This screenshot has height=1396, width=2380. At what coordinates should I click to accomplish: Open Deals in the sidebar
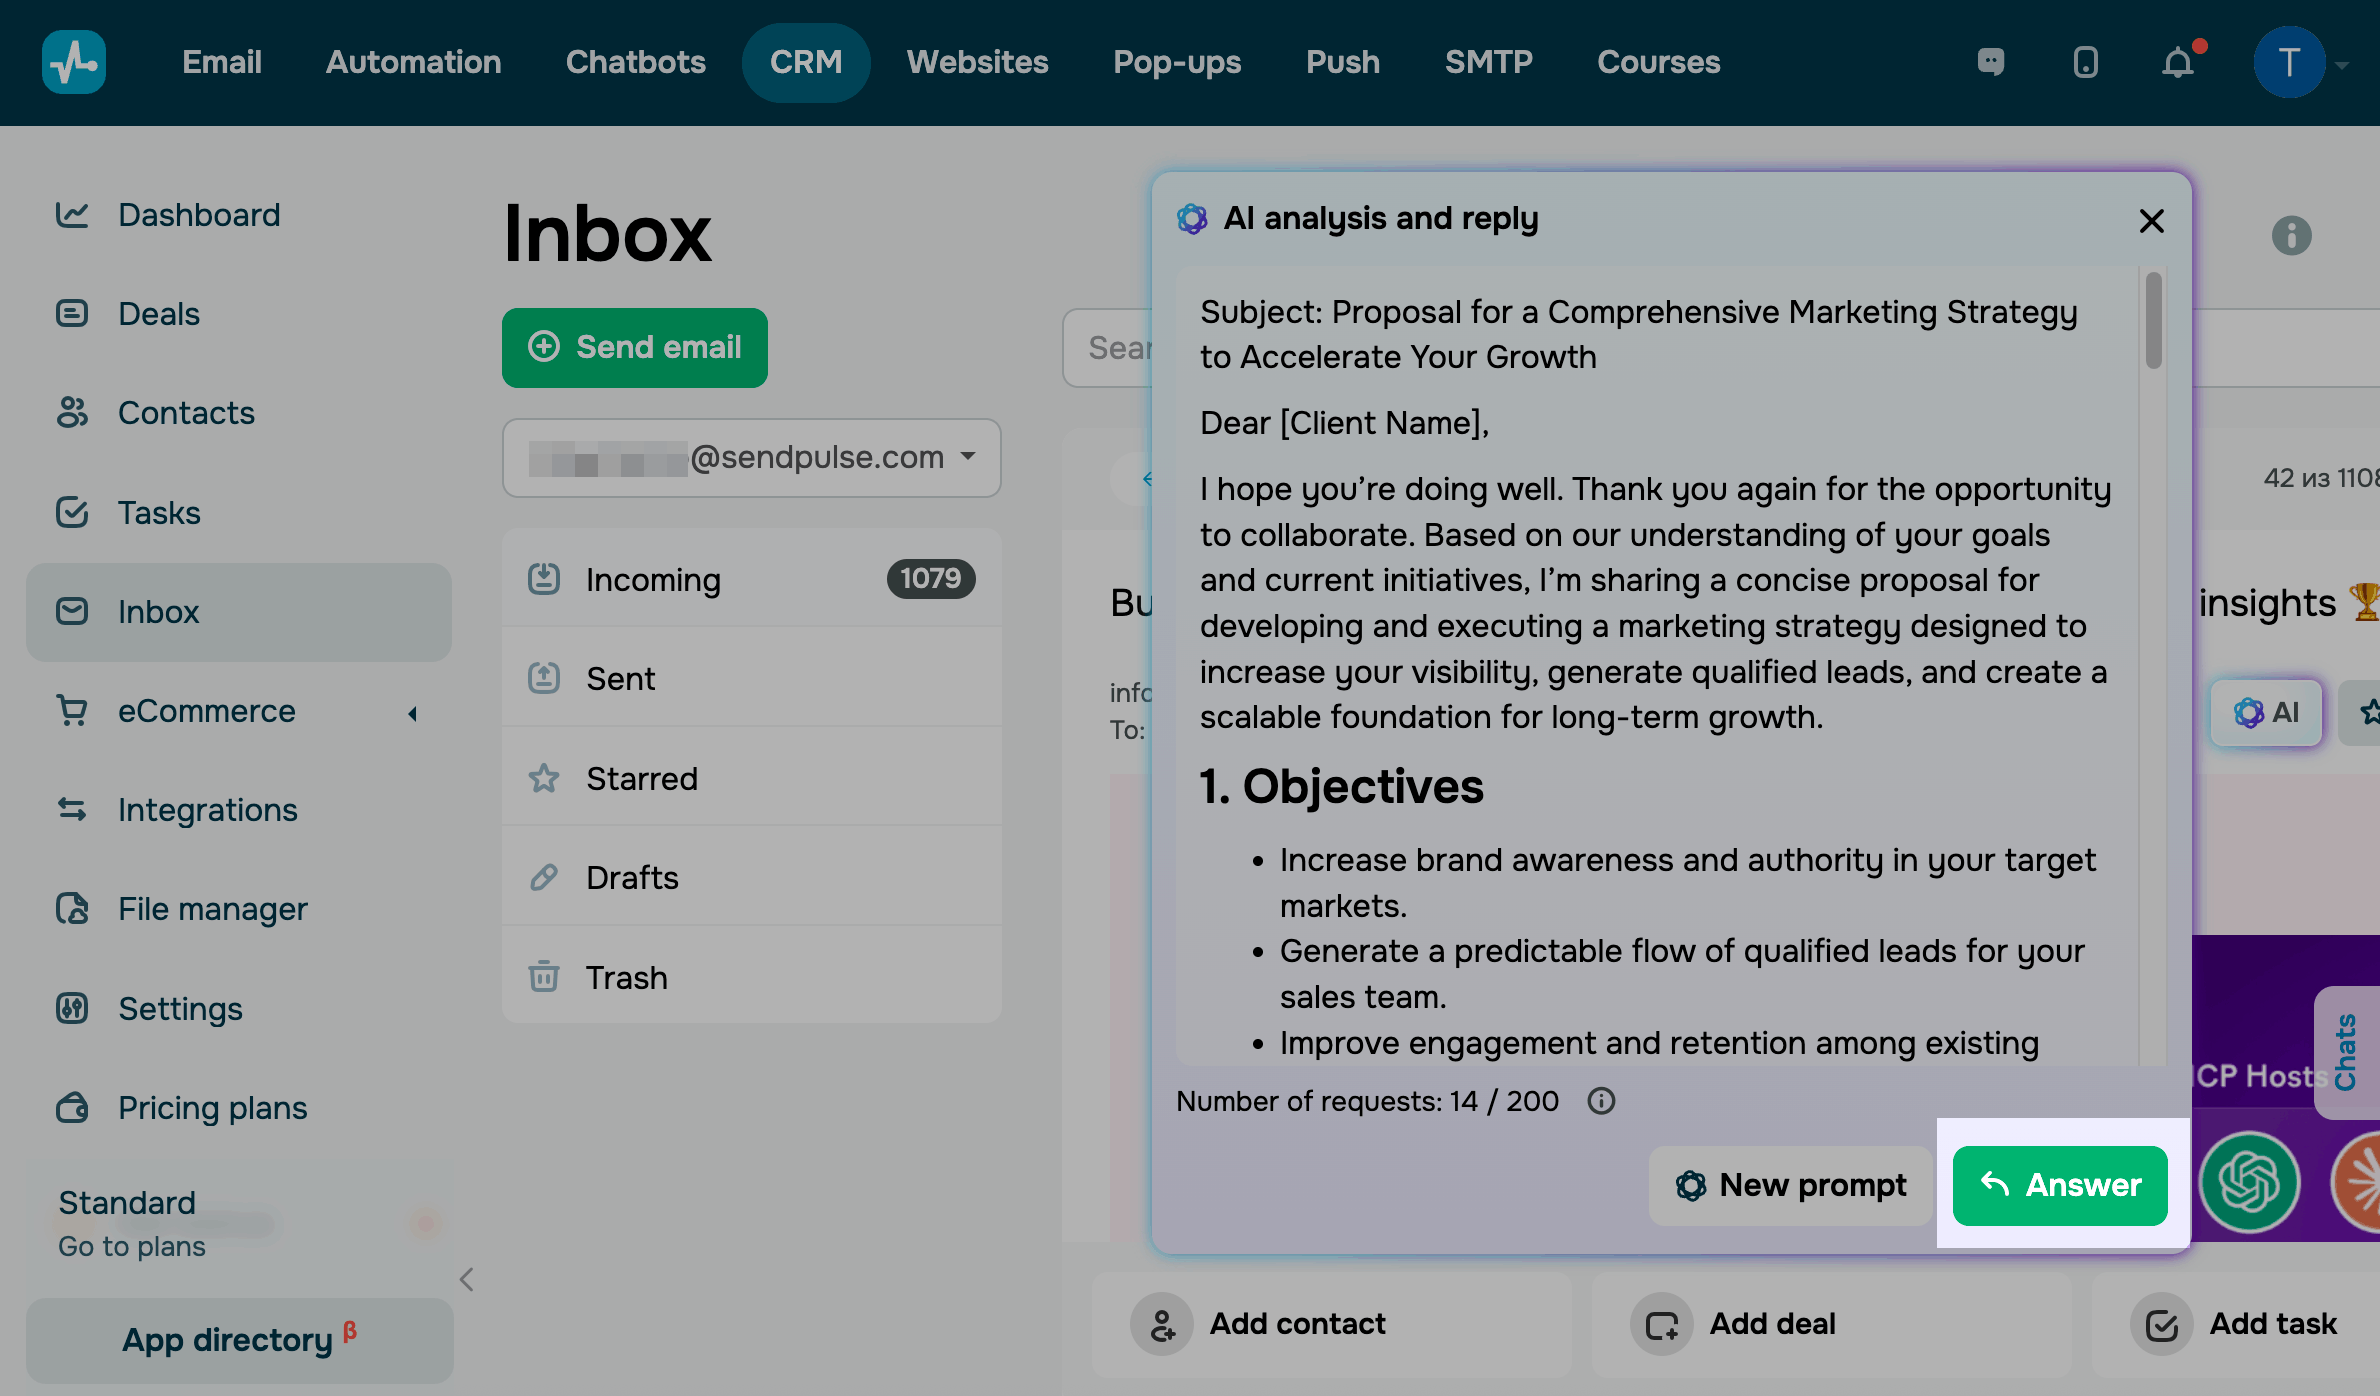coord(158,314)
